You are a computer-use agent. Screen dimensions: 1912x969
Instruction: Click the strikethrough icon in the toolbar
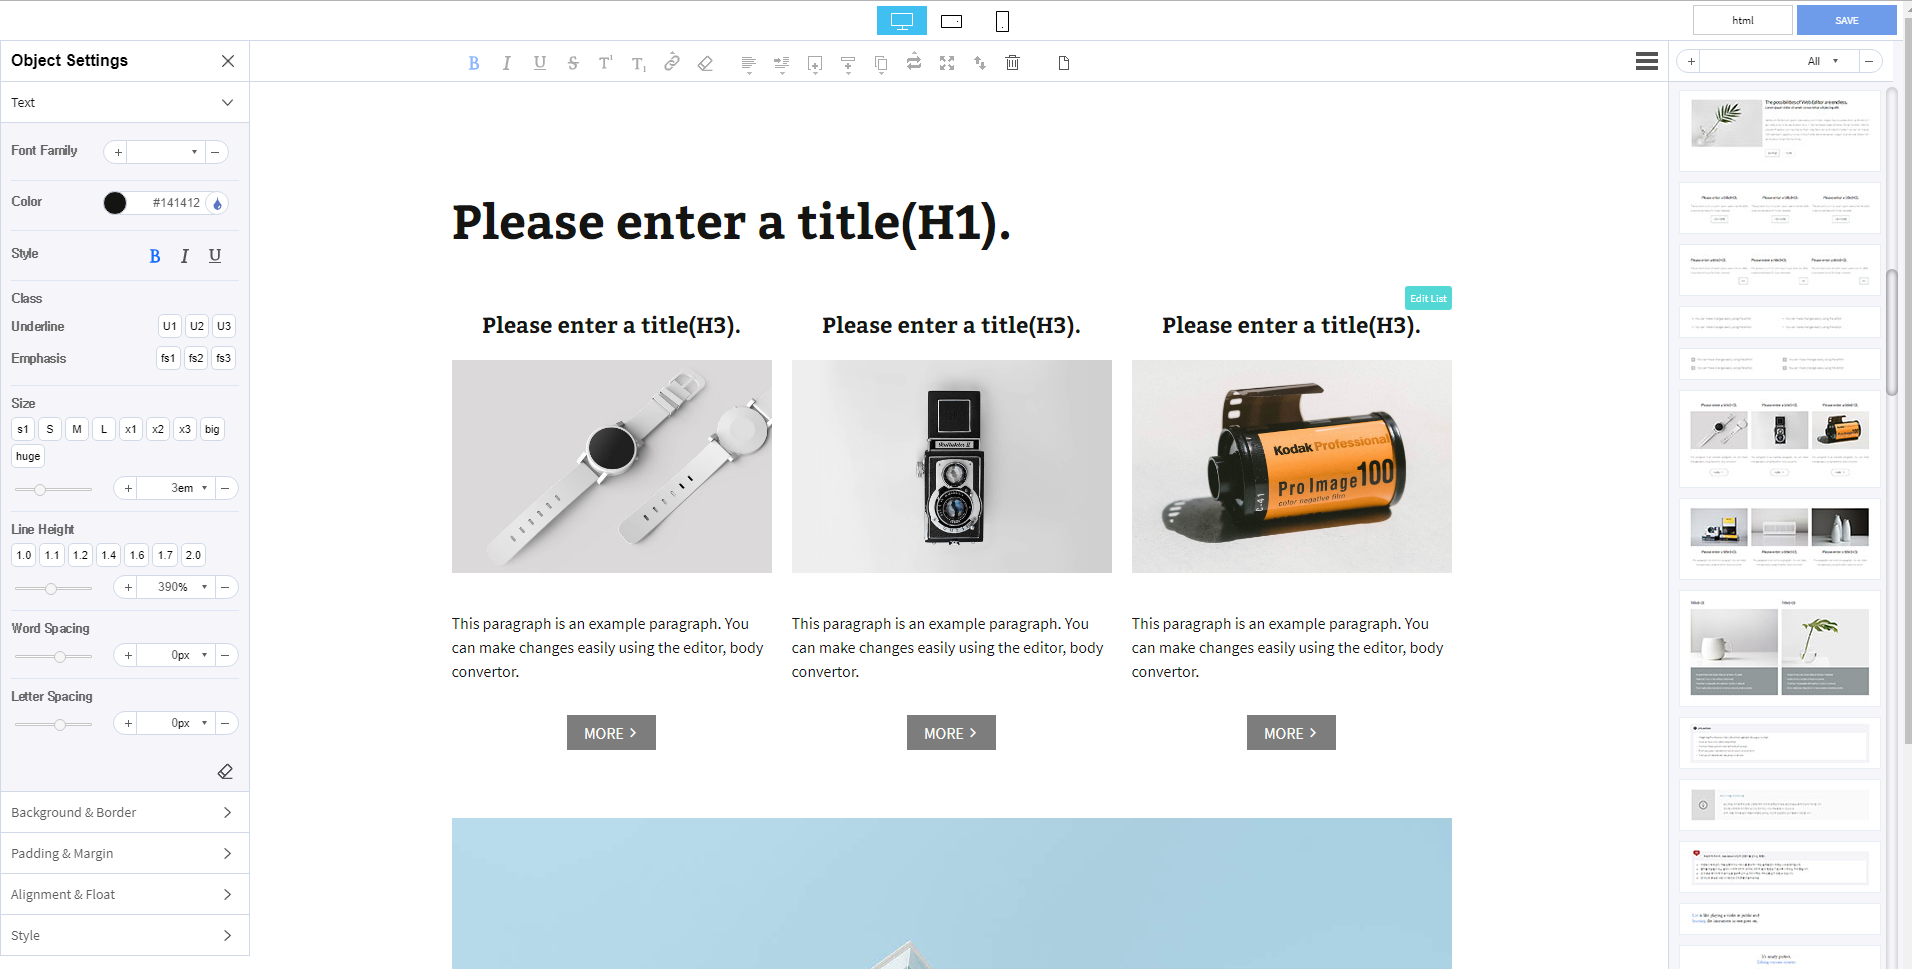click(573, 63)
